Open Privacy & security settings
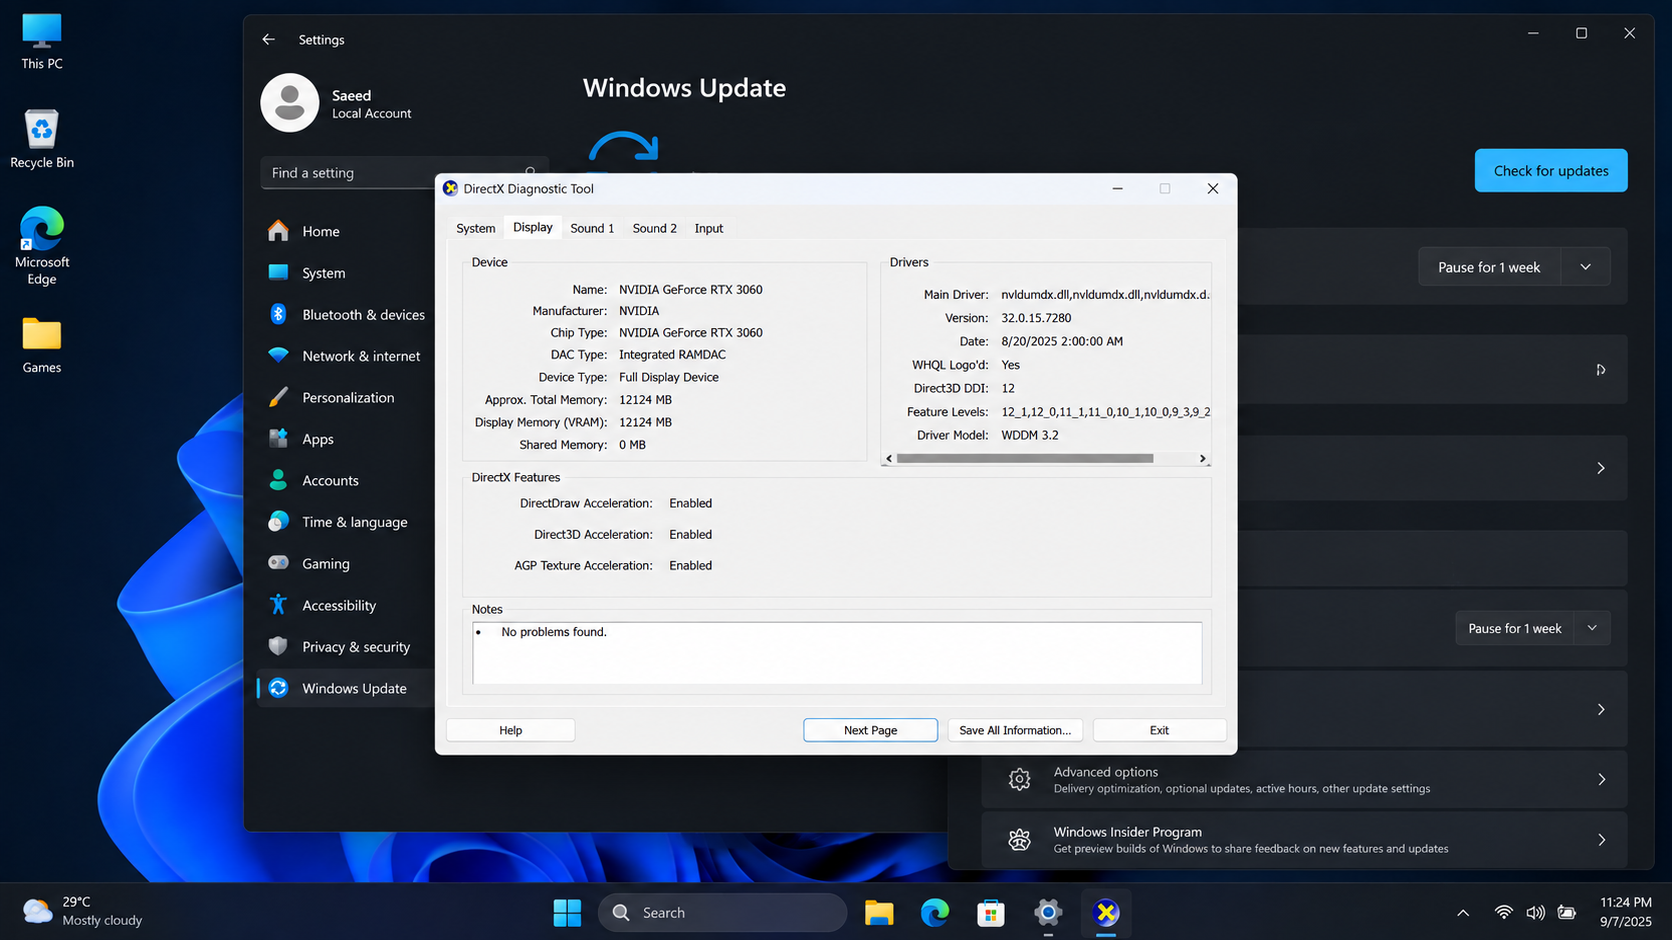 click(346, 647)
